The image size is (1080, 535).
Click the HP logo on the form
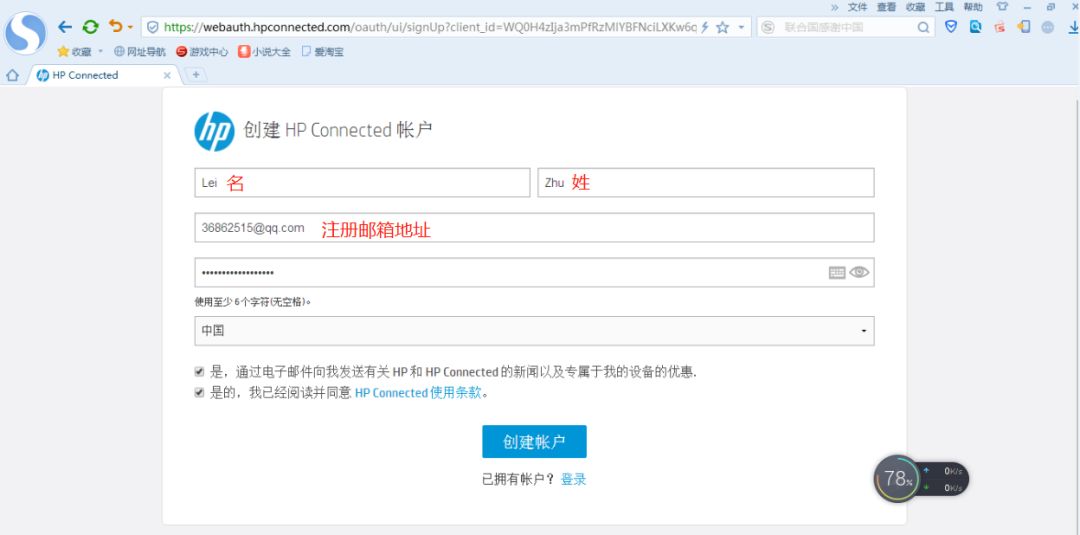214,131
